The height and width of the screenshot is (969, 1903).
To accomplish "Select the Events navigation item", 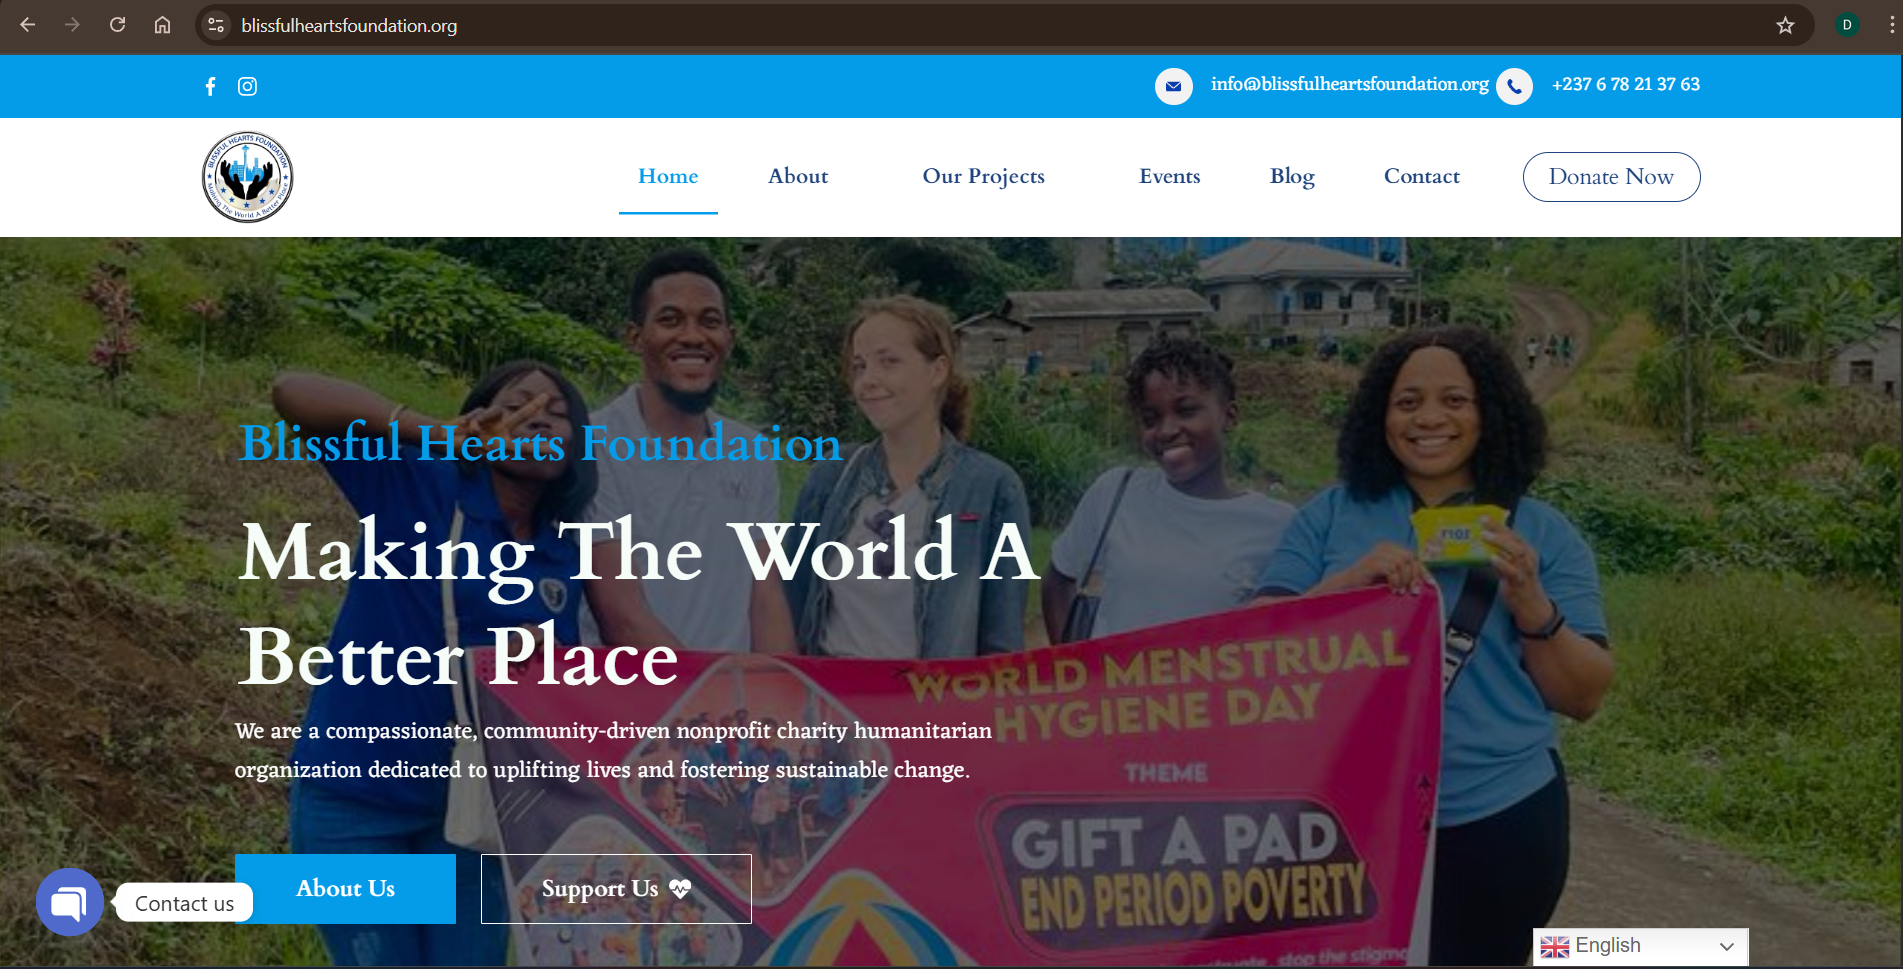I will pos(1169,176).
